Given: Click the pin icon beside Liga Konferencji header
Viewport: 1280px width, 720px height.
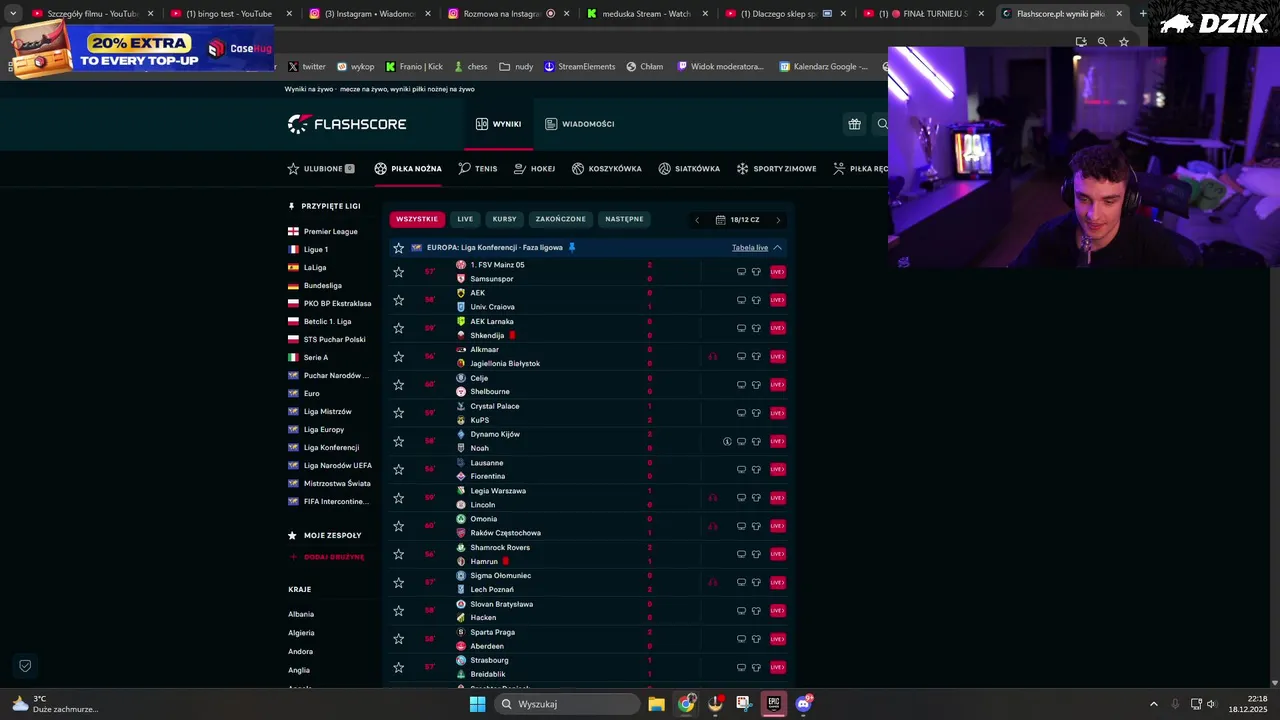Looking at the screenshot, I should pyautogui.click(x=572, y=247).
